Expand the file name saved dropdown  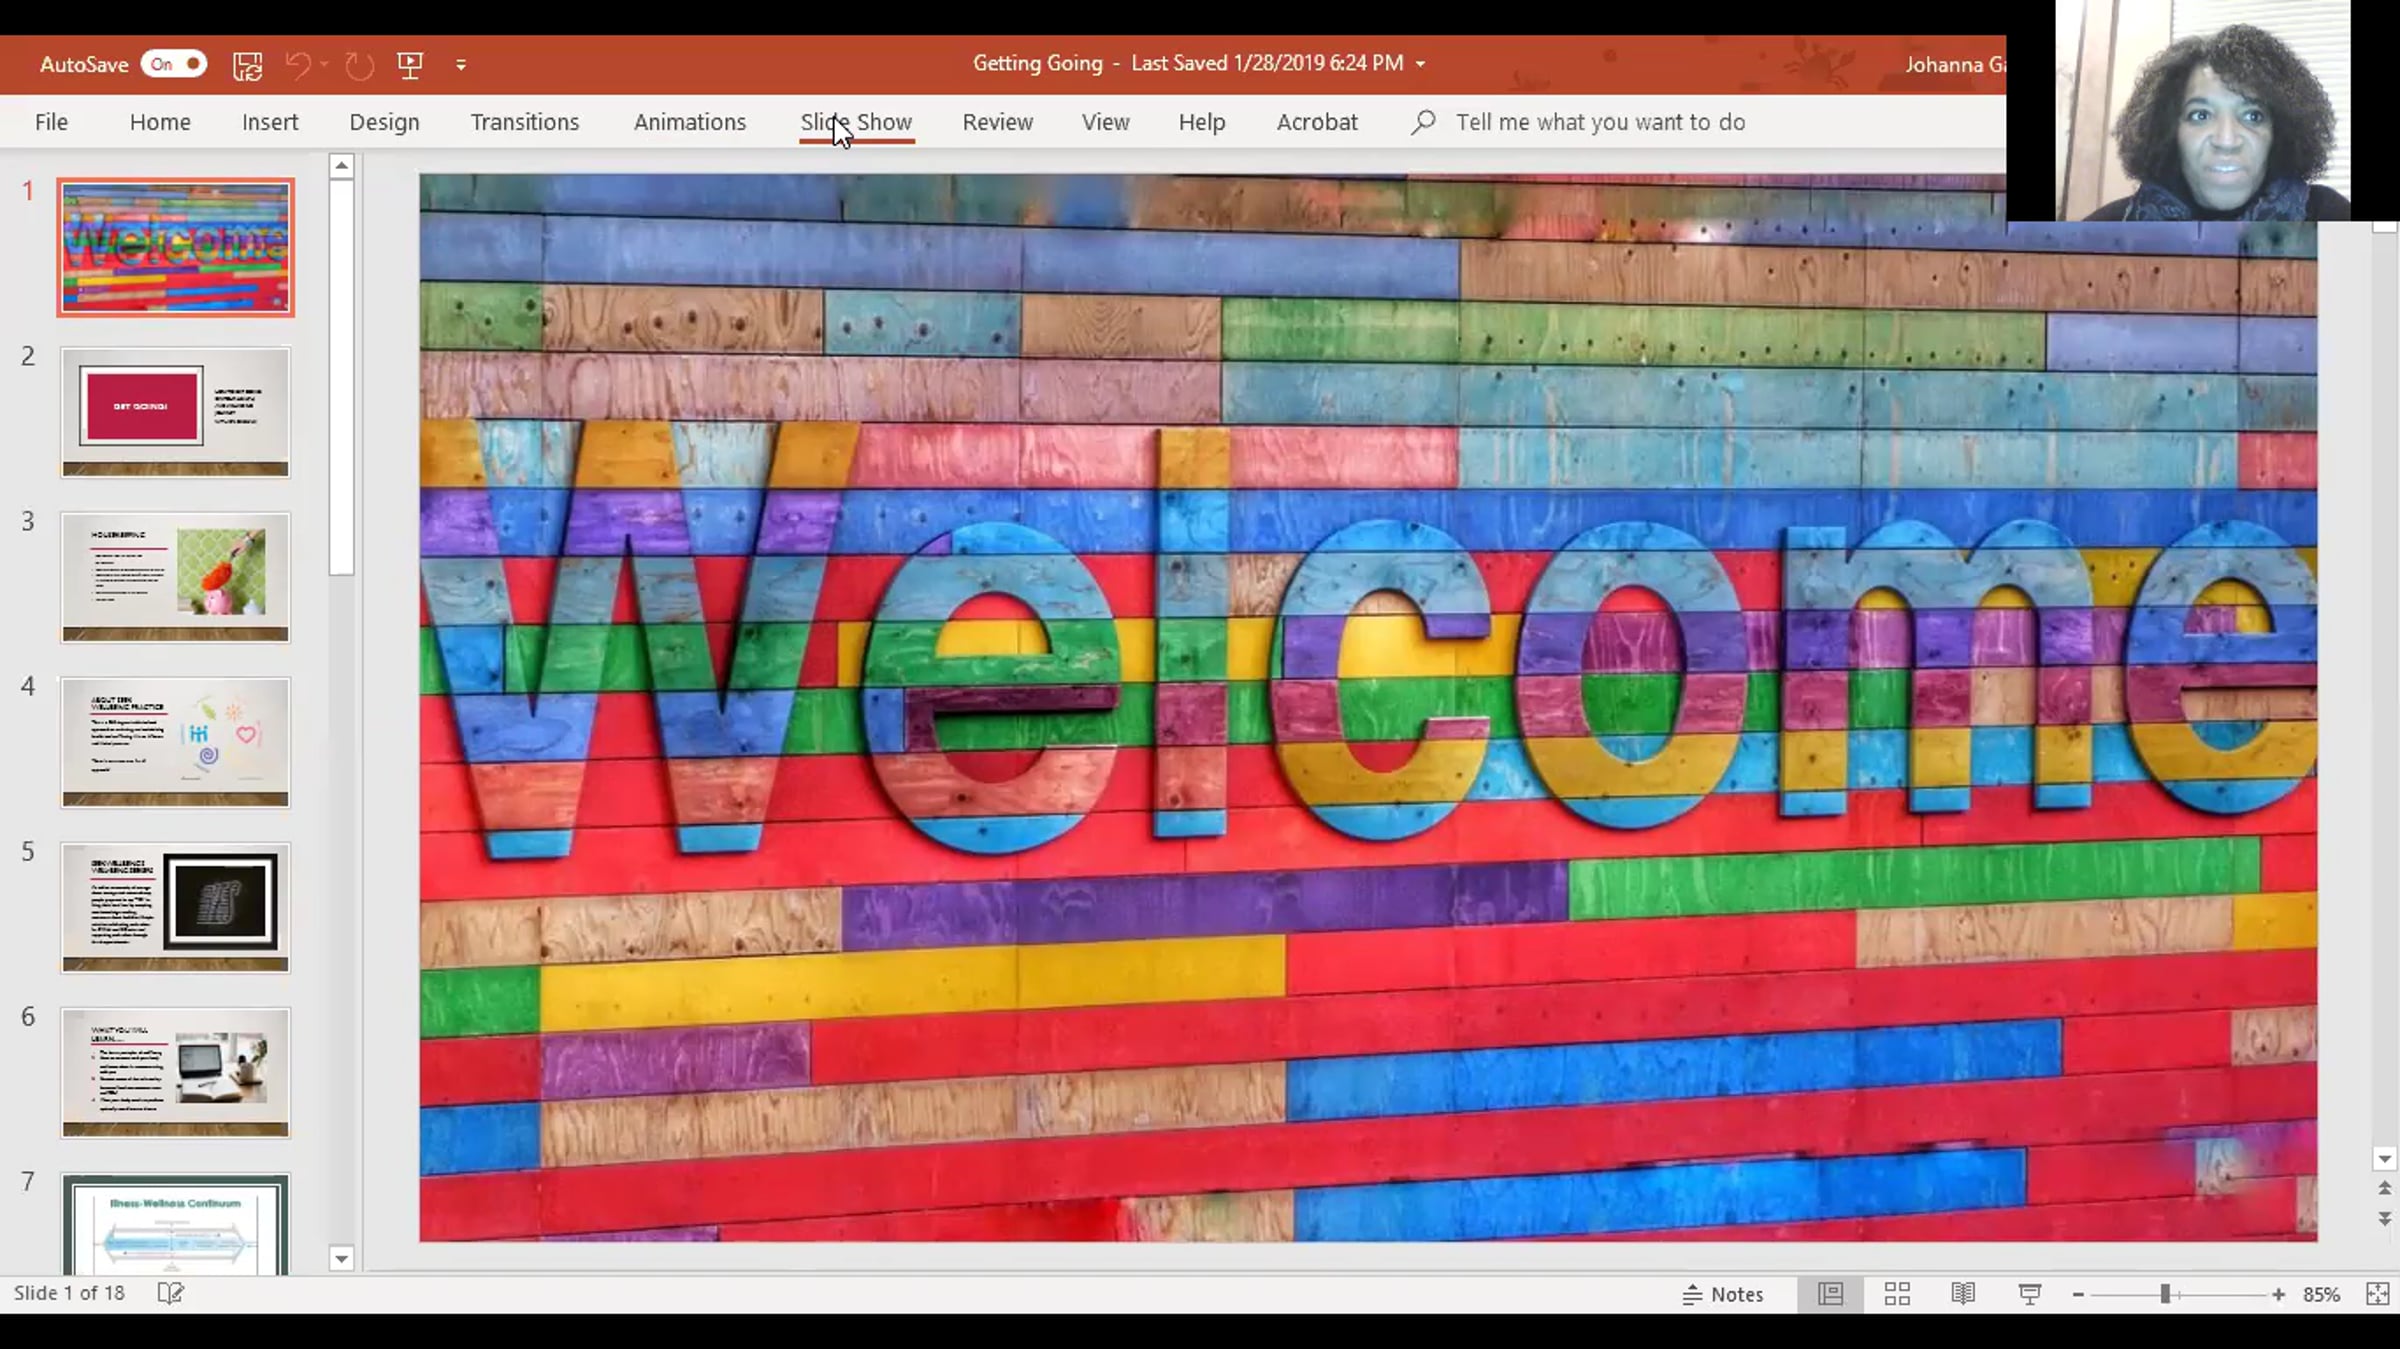[x=1420, y=64]
